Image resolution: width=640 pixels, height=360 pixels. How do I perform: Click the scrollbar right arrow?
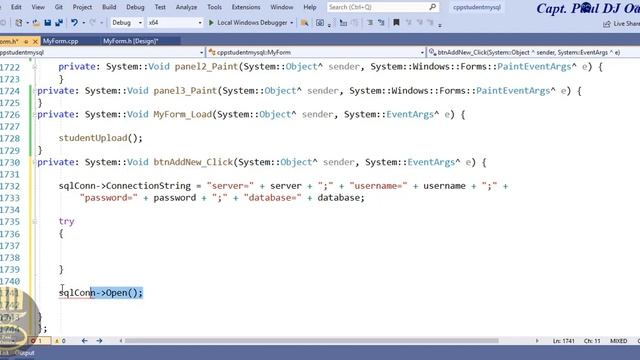537,340
